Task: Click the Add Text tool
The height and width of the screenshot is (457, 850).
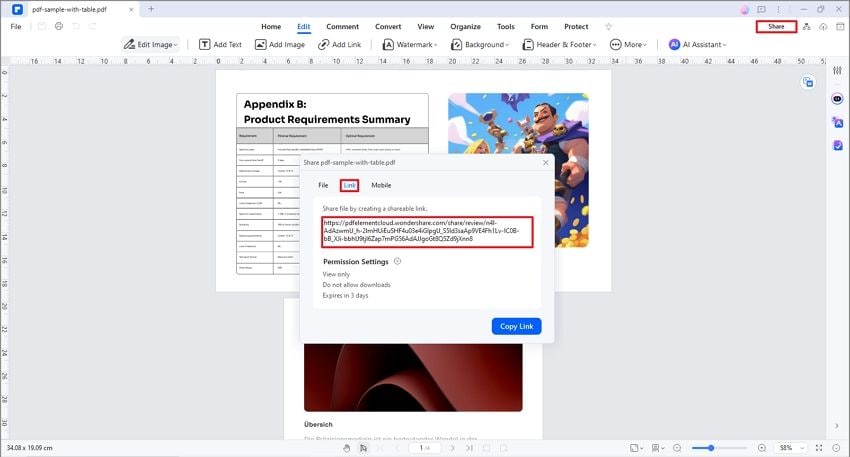Action: pos(220,44)
